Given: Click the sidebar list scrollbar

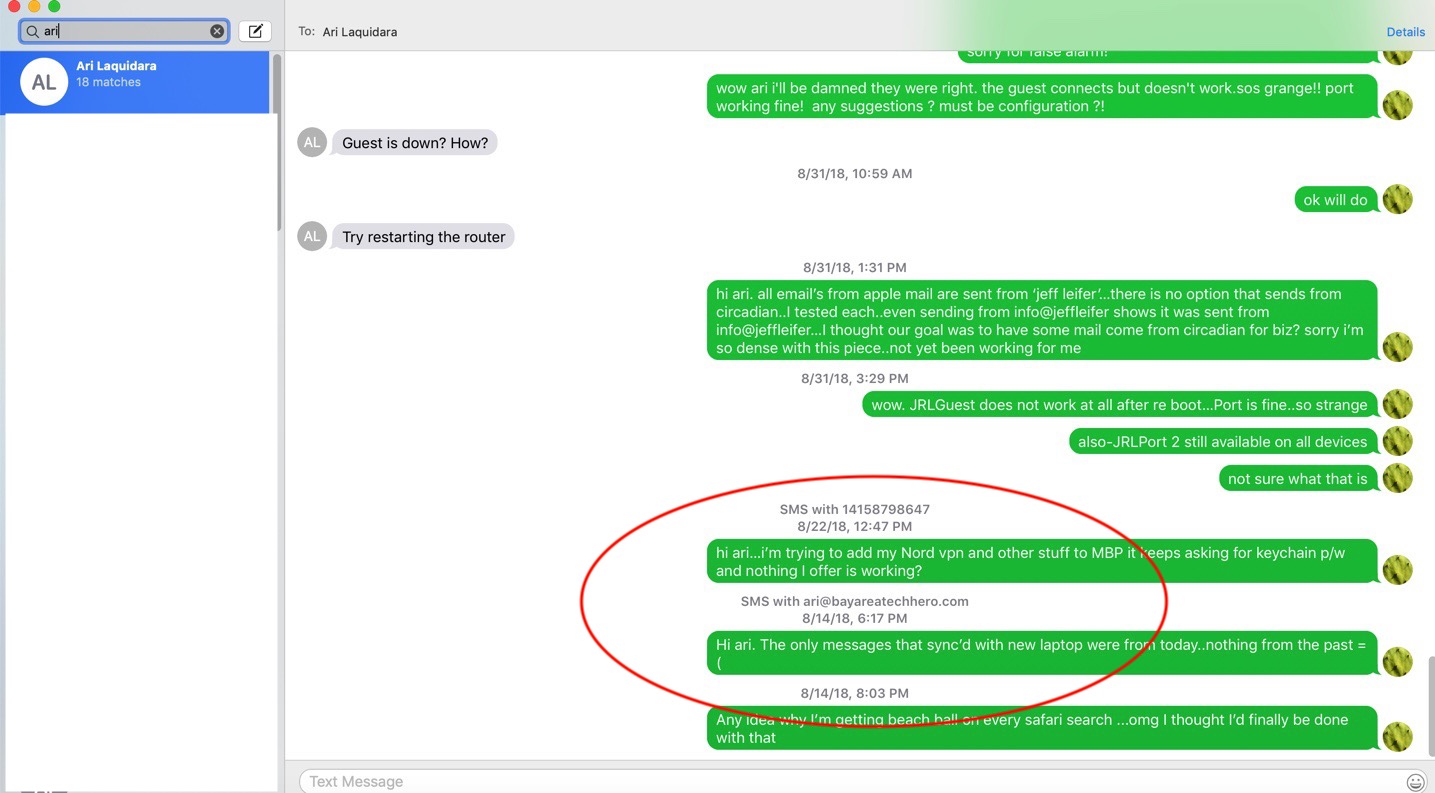Looking at the screenshot, I should click(277, 140).
